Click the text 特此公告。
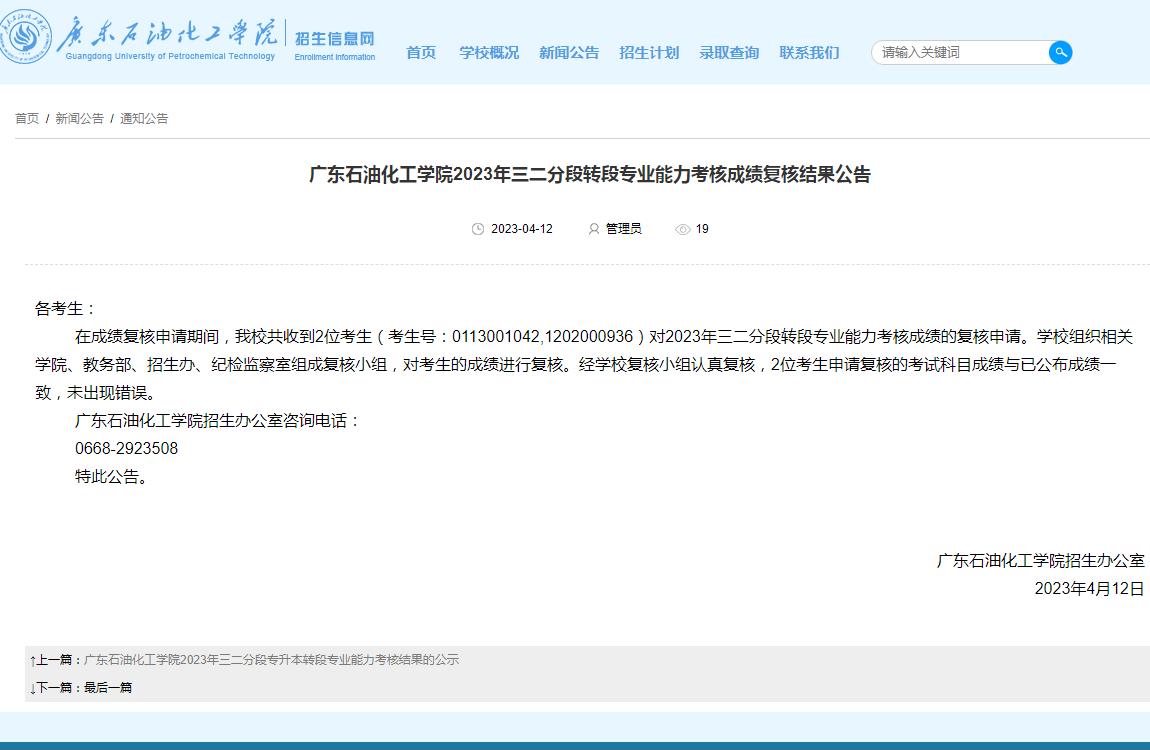The image size is (1150, 750). (112, 477)
